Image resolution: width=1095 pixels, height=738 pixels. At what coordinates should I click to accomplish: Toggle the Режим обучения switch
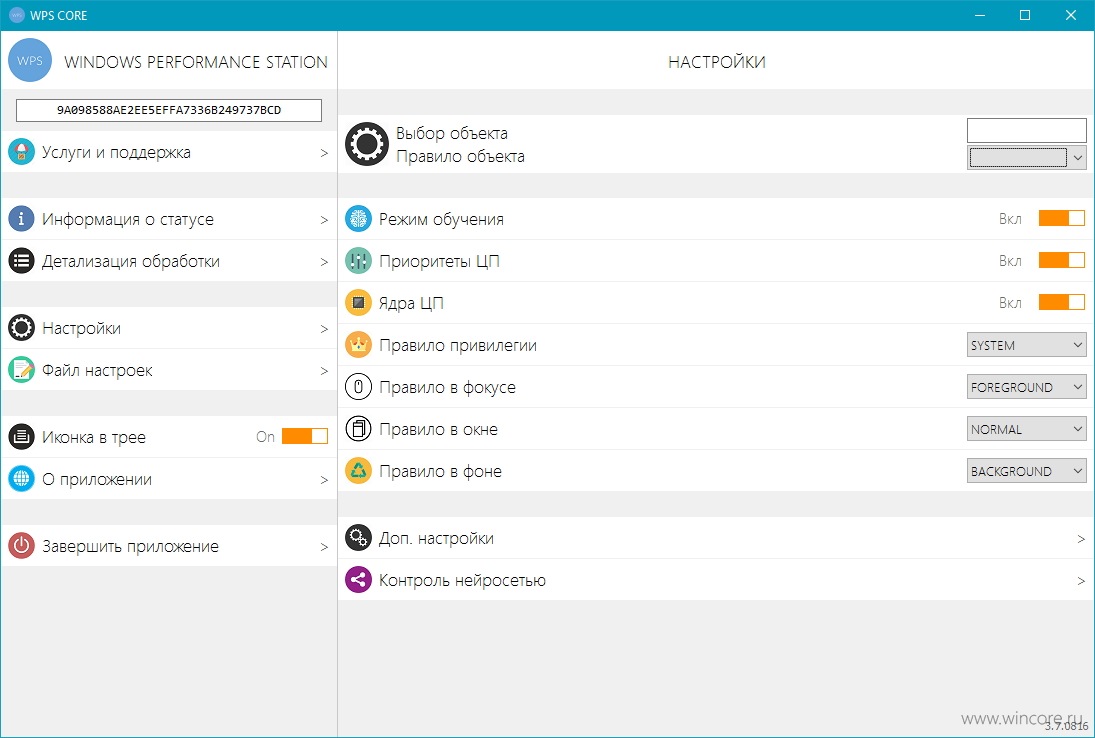click(1061, 219)
